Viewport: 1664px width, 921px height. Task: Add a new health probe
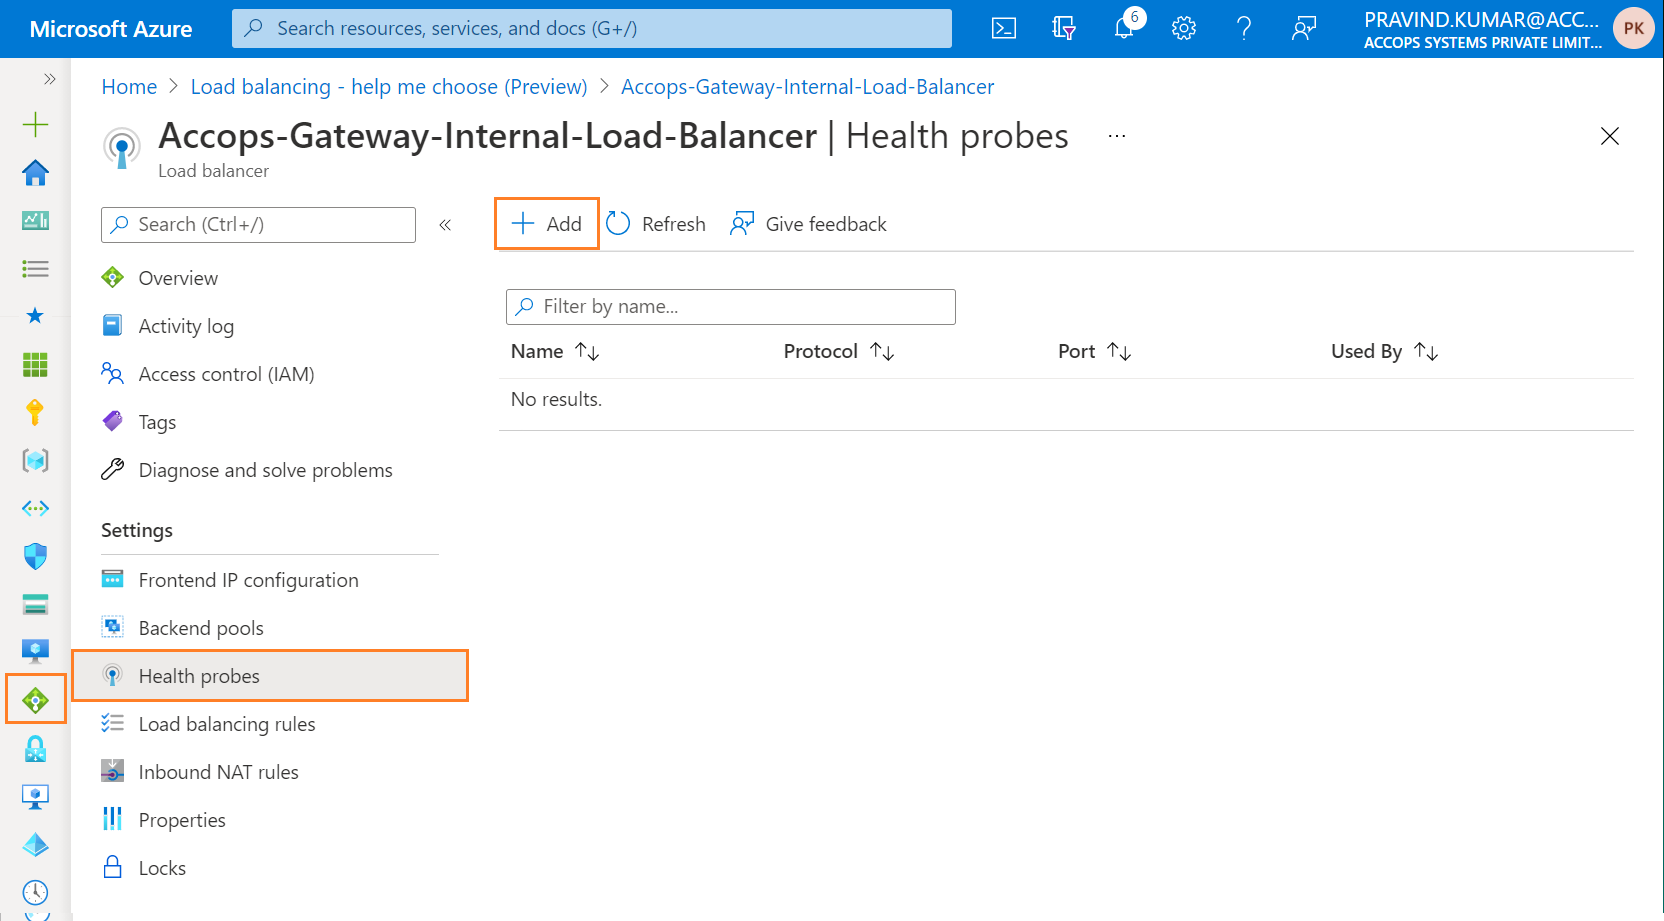click(x=547, y=224)
